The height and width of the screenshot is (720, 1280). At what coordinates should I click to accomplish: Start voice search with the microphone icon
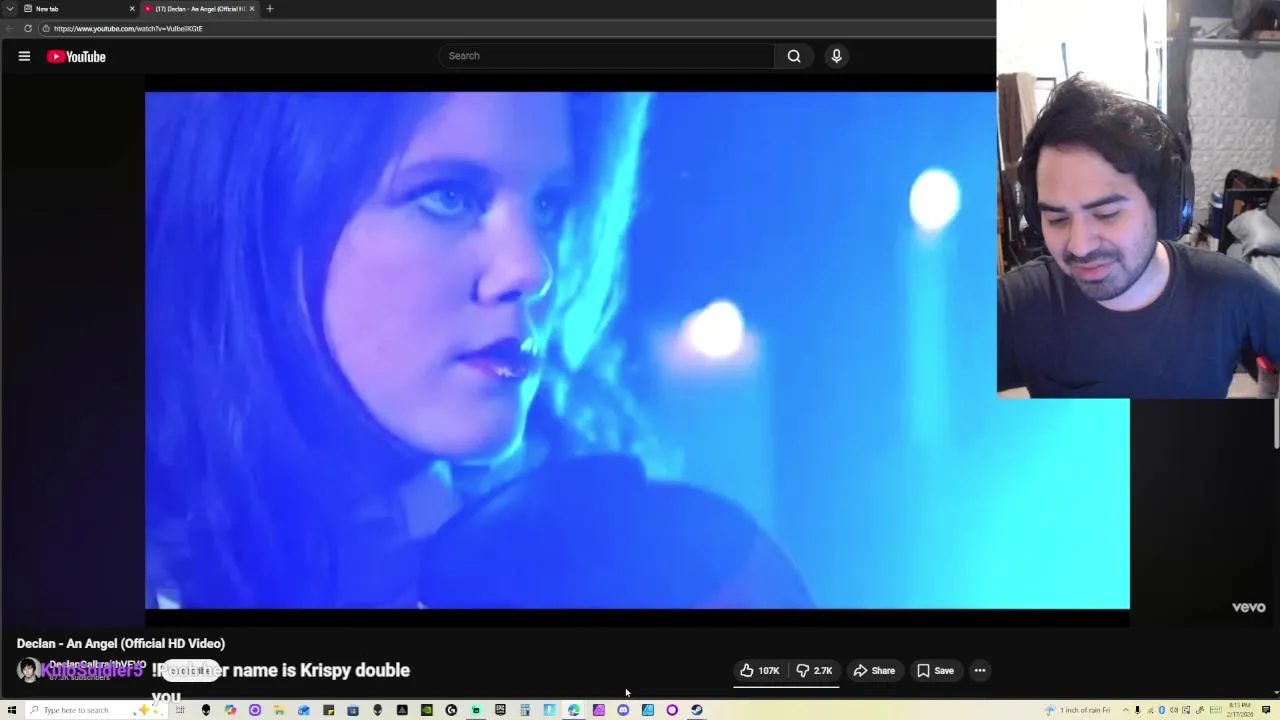(x=837, y=56)
